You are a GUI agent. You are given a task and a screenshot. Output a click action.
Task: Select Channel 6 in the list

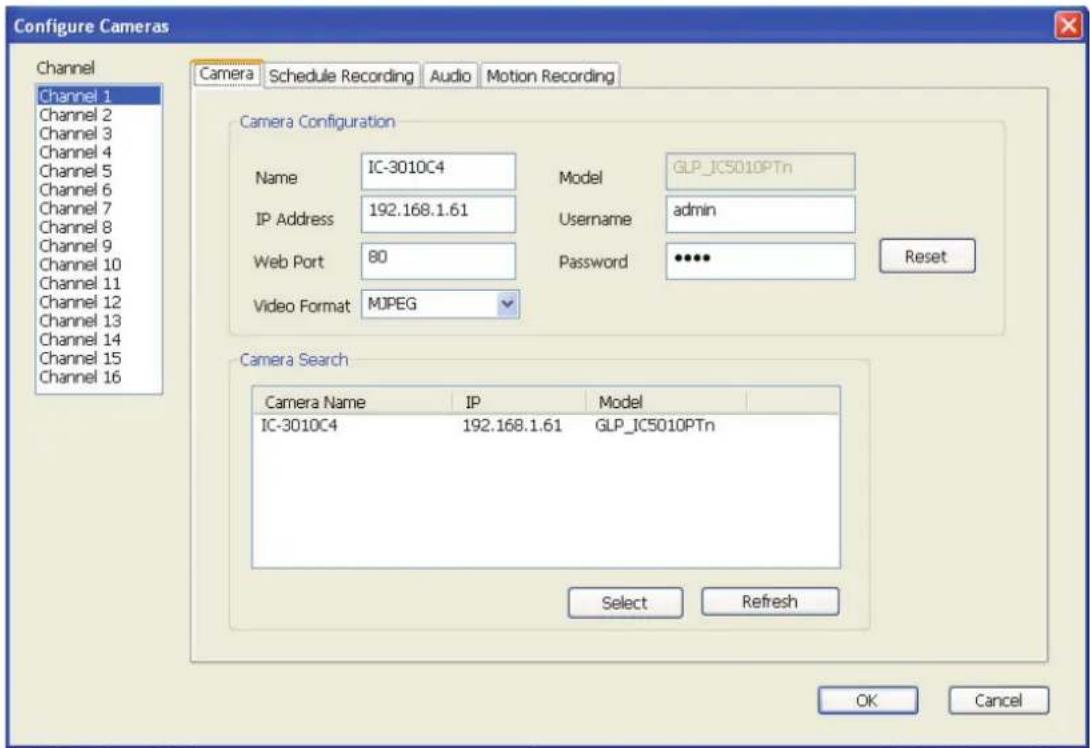pos(99,190)
